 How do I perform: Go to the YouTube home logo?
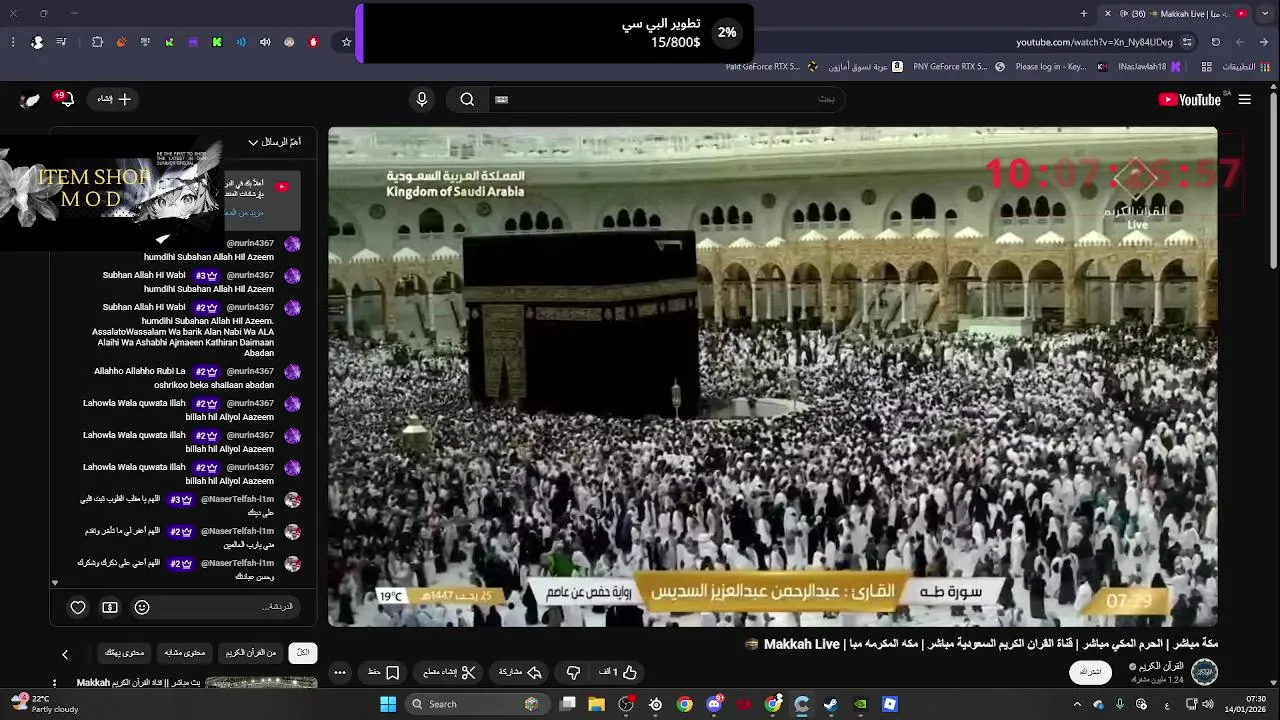pos(1189,99)
